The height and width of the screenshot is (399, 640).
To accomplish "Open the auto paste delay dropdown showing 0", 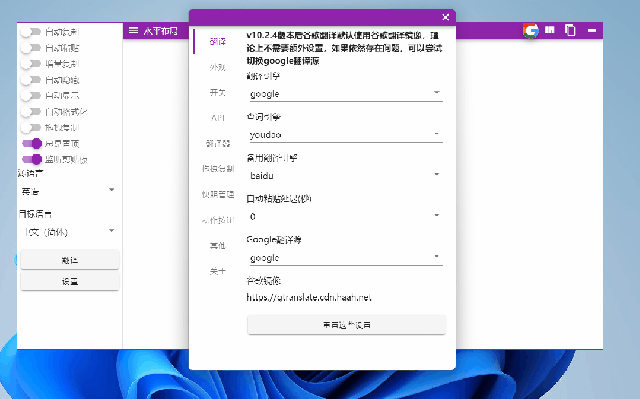I will tap(345, 216).
